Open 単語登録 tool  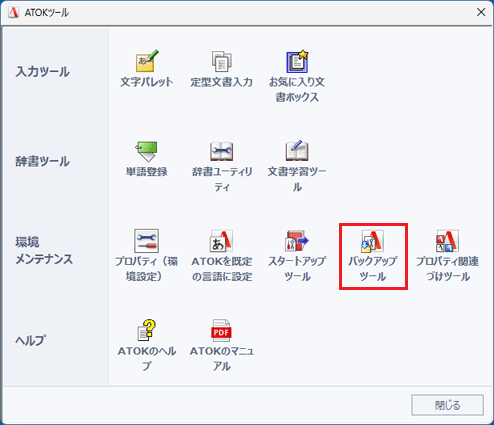pyautogui.click(x=146, y=159)
